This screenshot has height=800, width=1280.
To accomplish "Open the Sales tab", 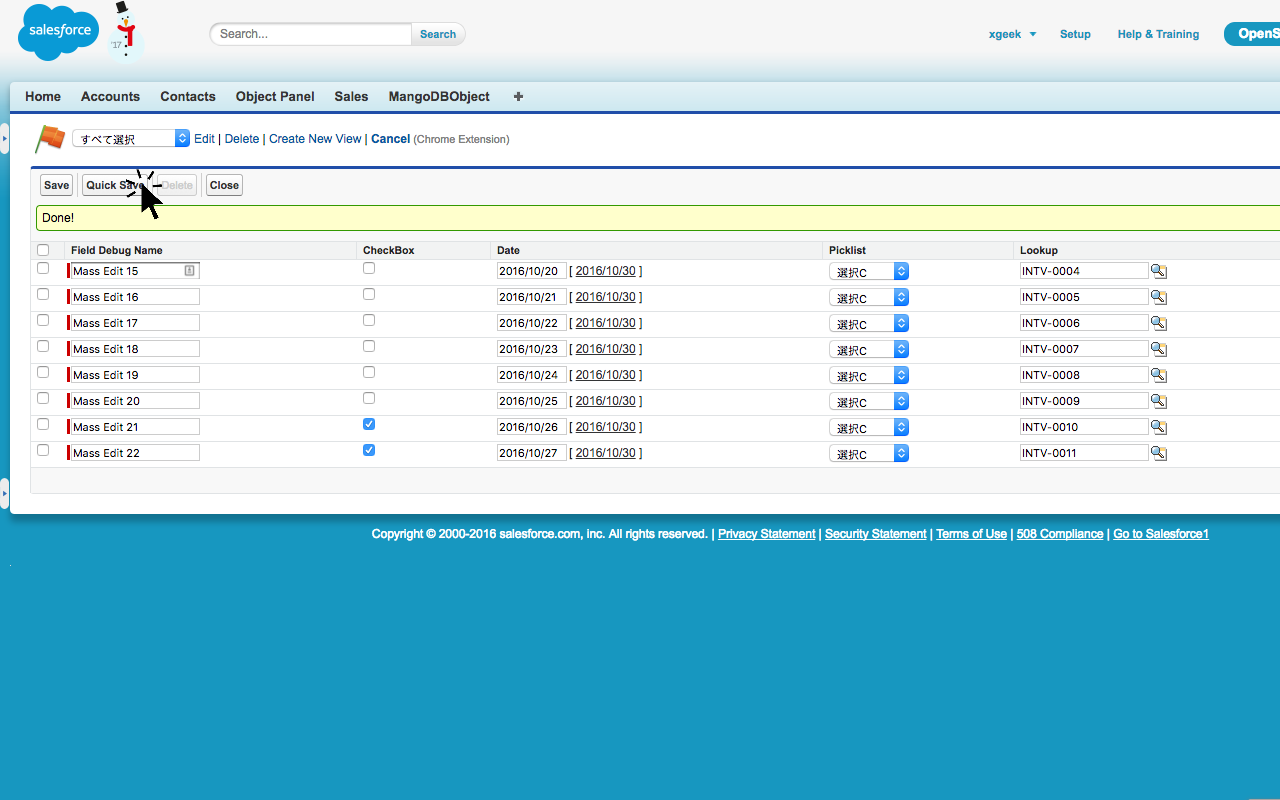I will [351, 97].
